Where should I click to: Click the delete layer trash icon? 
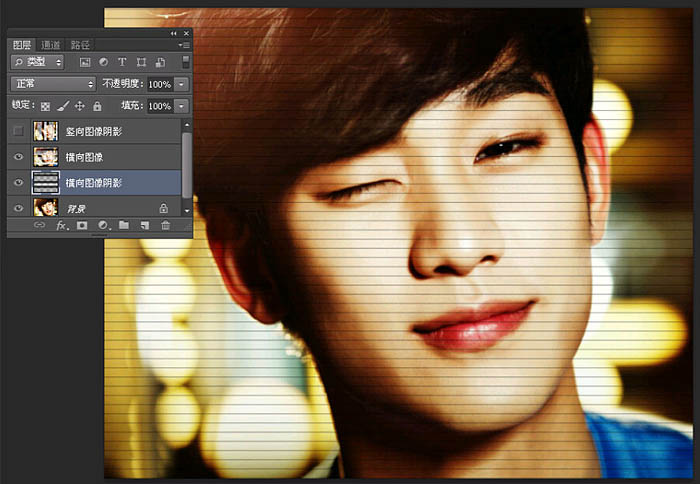(x=166, y=225)
